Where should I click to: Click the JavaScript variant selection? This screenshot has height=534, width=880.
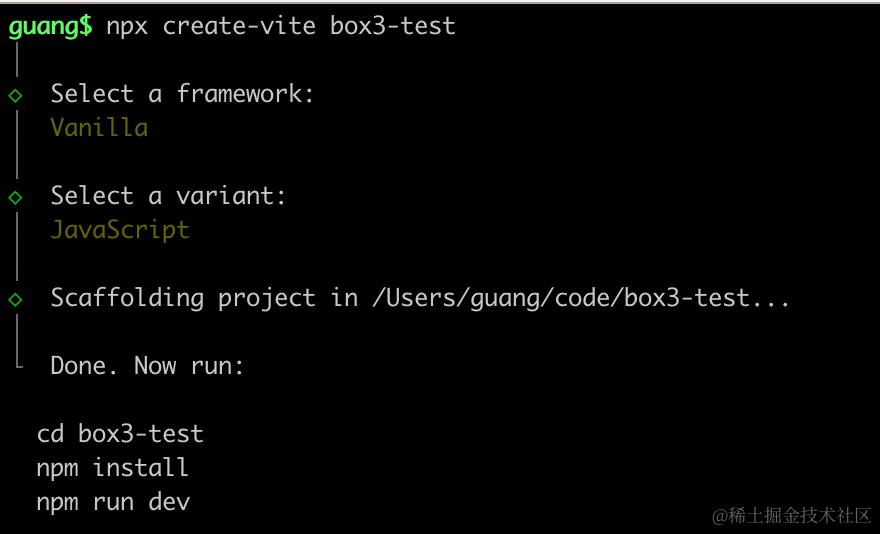point(120,230)
